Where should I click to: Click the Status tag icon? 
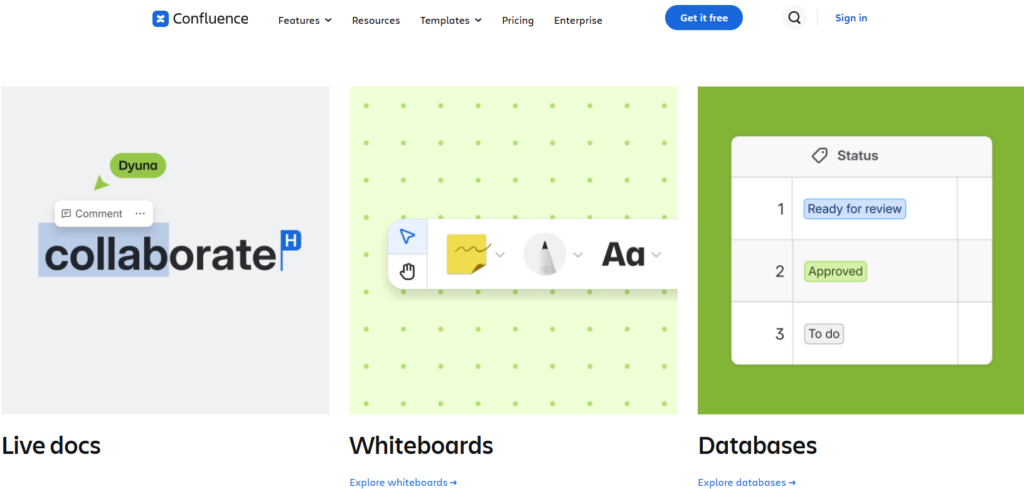[x=820, y=155]
